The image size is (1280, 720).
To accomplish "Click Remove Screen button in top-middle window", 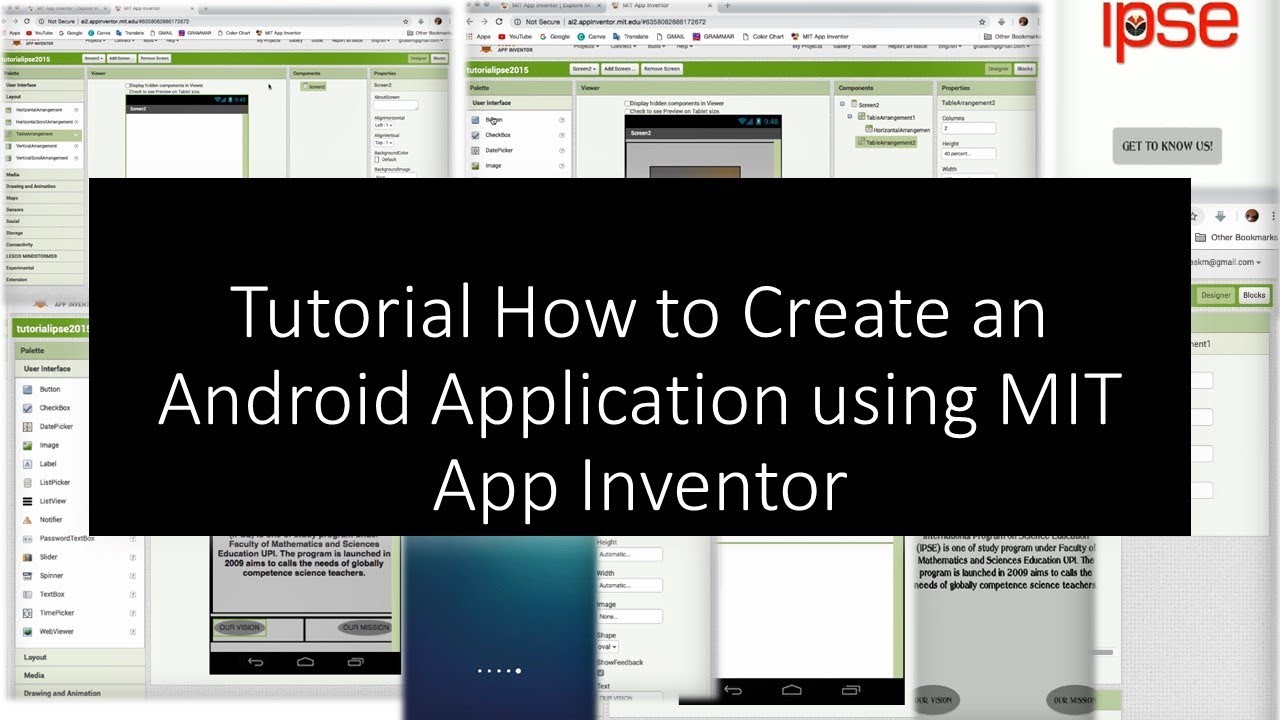I will (x=661, y=68).
